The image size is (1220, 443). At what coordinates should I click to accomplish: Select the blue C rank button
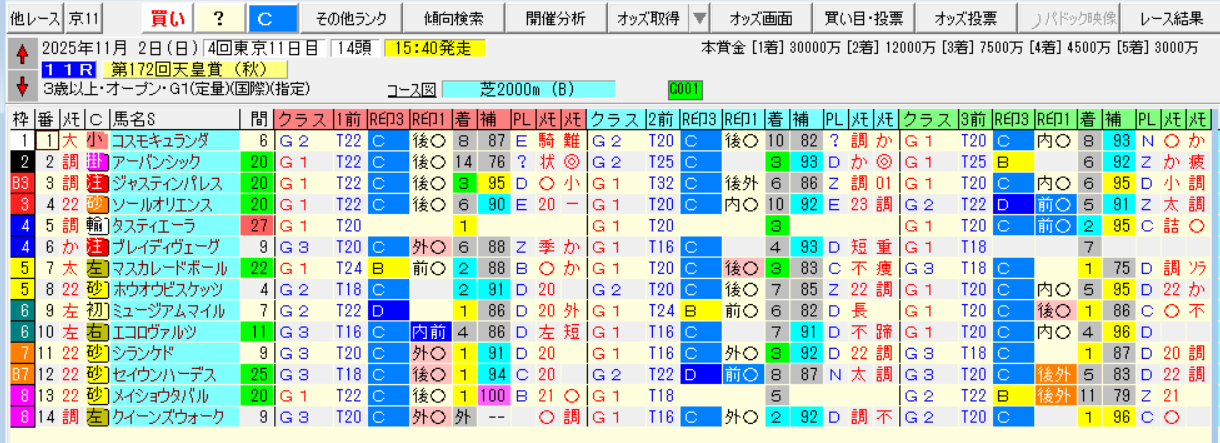272,18
